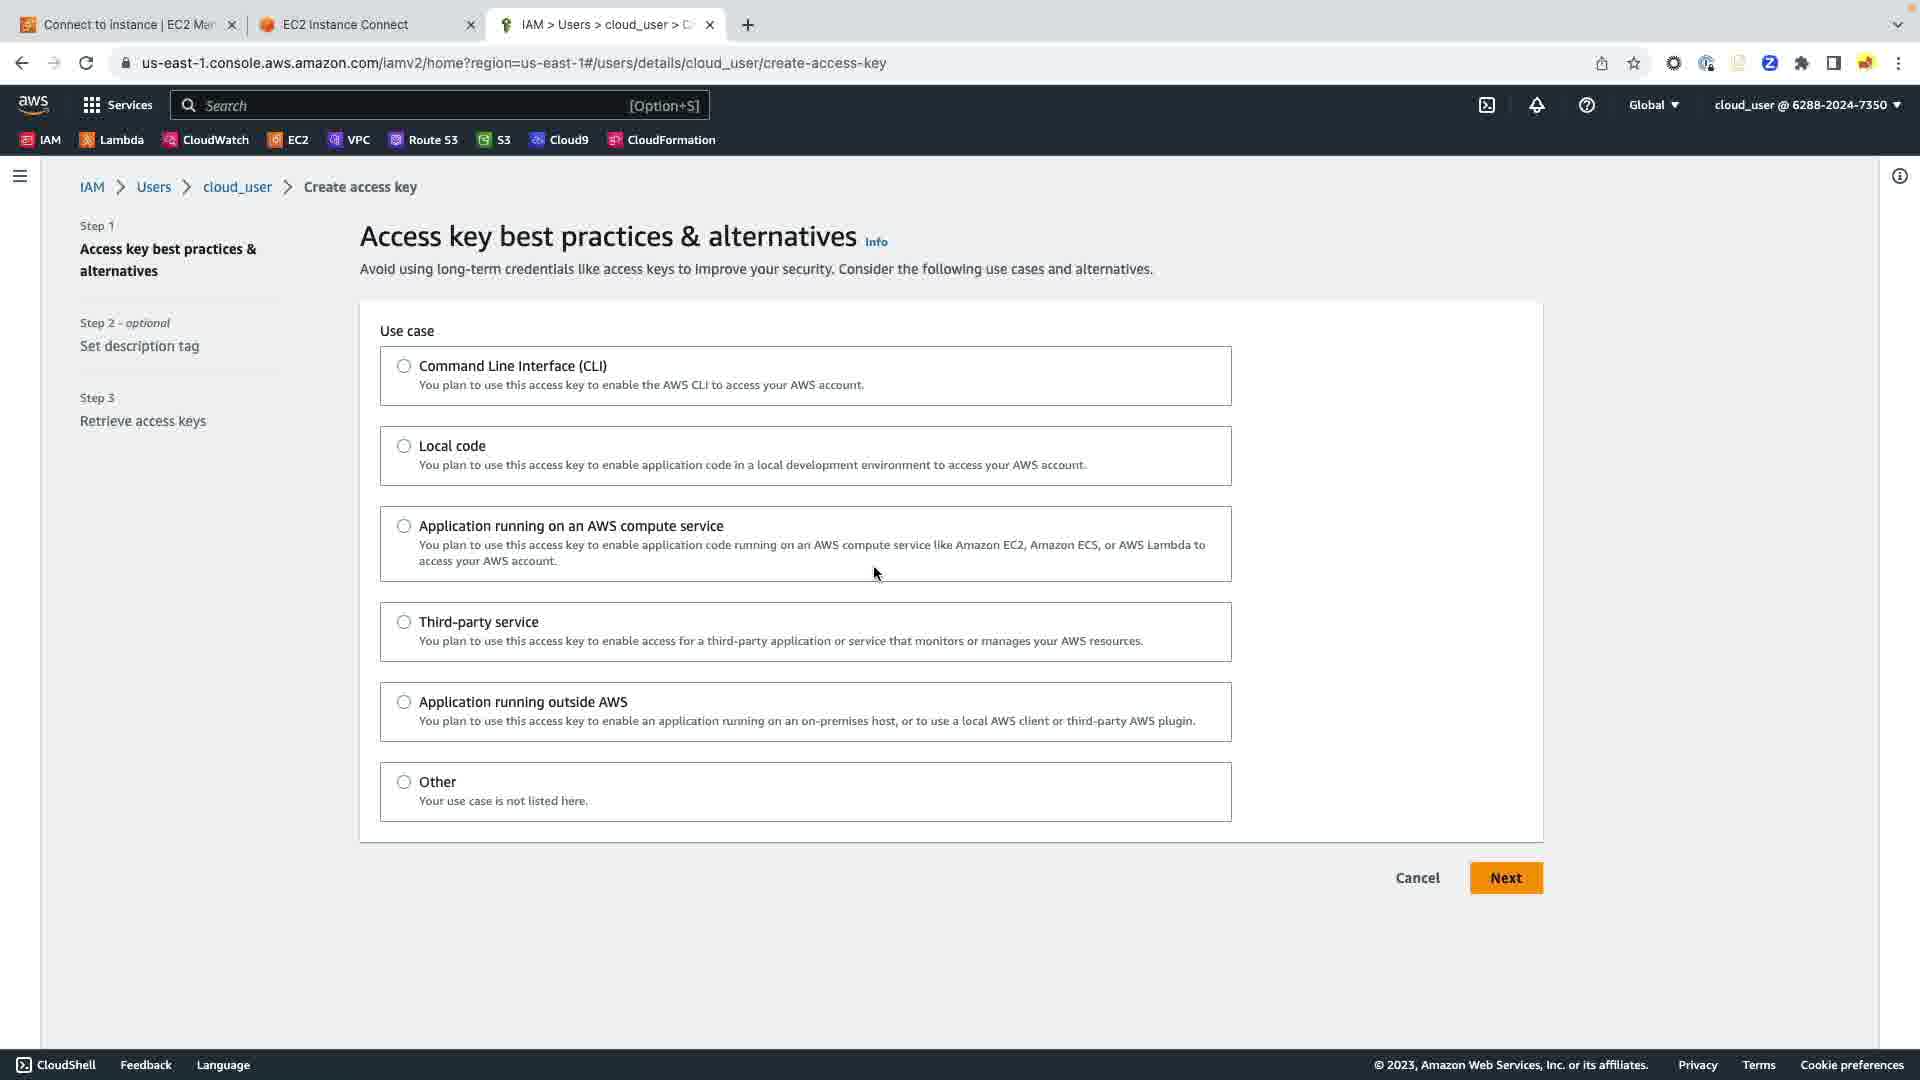This screenshot has width=1920, height=1080.
Task: Click the help question mark icon
Action: [x=1587, y=105]
